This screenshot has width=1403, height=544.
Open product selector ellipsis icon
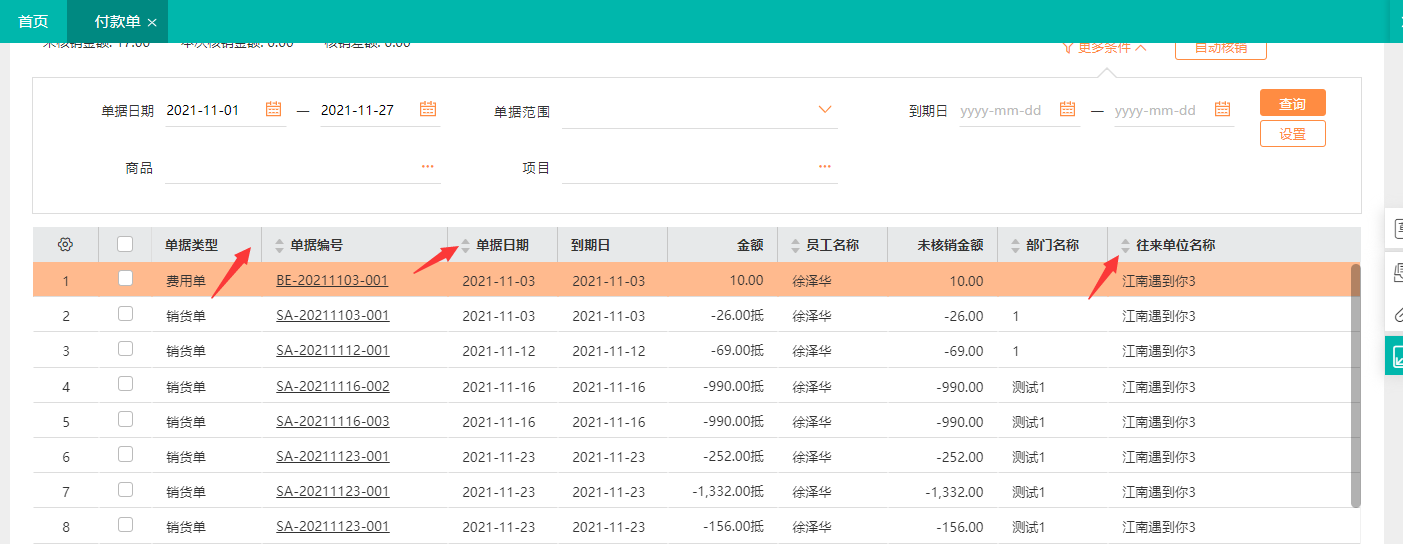tap(428, 167)
